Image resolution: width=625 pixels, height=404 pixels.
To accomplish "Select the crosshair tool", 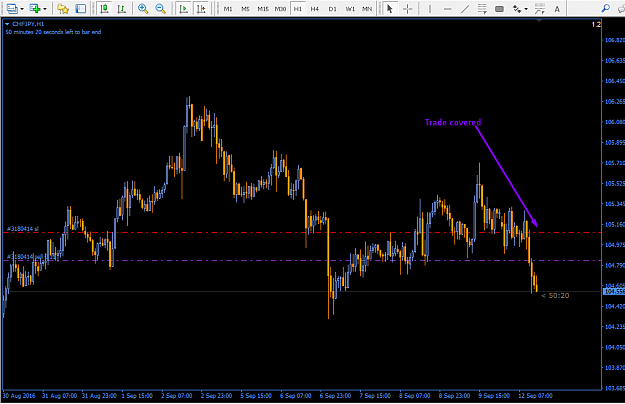I will coord(407,8).
